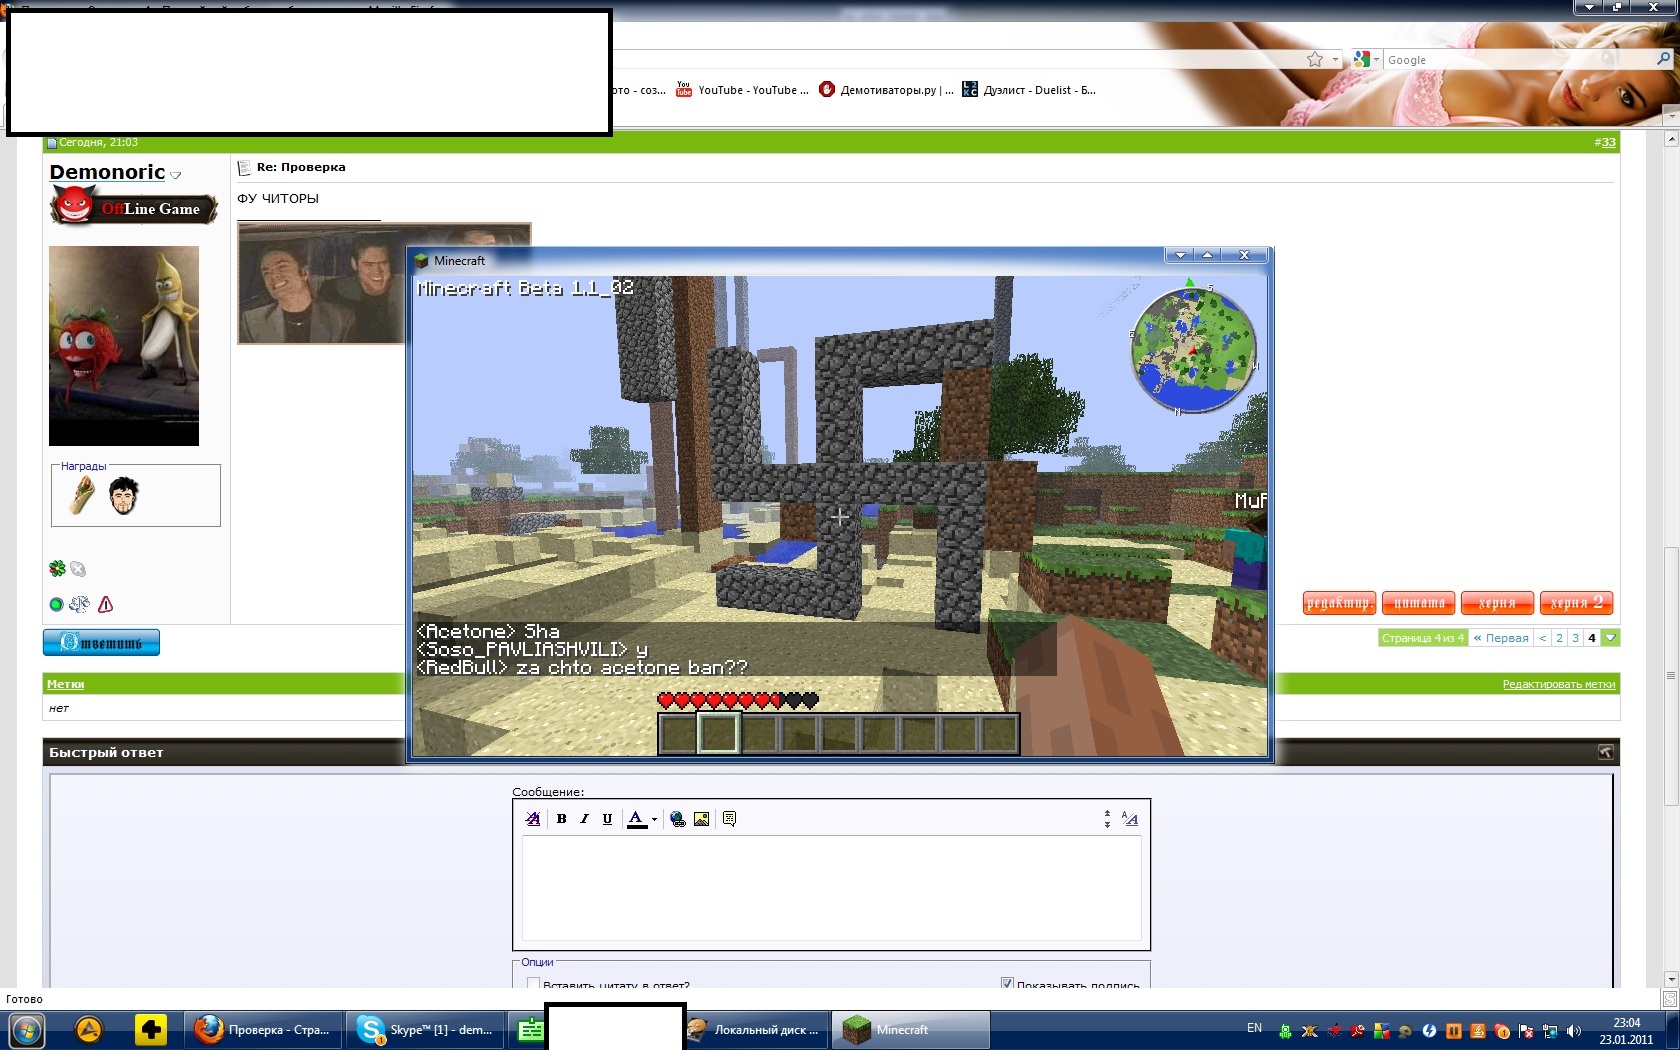This screenshot has height=1050, width=1680.
Task: Switch to the Firefox Проверка taskbar window
Action: 263,1030
